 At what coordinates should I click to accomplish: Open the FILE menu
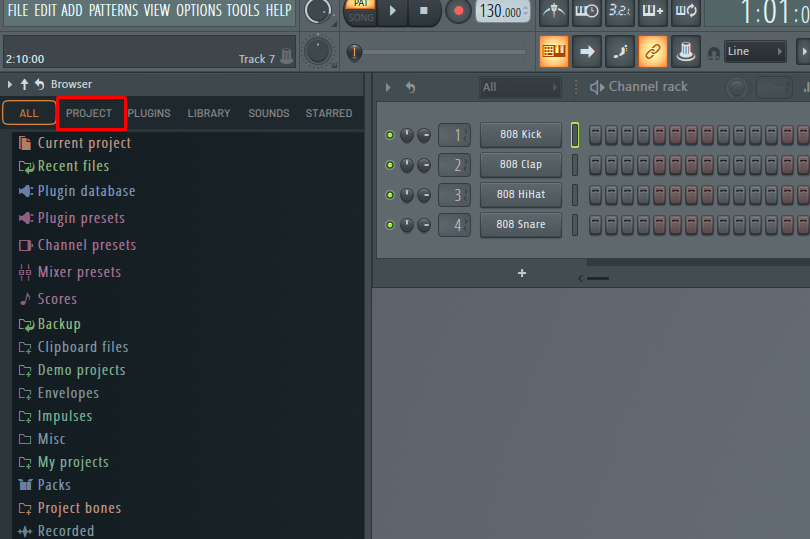[x=18, y=10]
